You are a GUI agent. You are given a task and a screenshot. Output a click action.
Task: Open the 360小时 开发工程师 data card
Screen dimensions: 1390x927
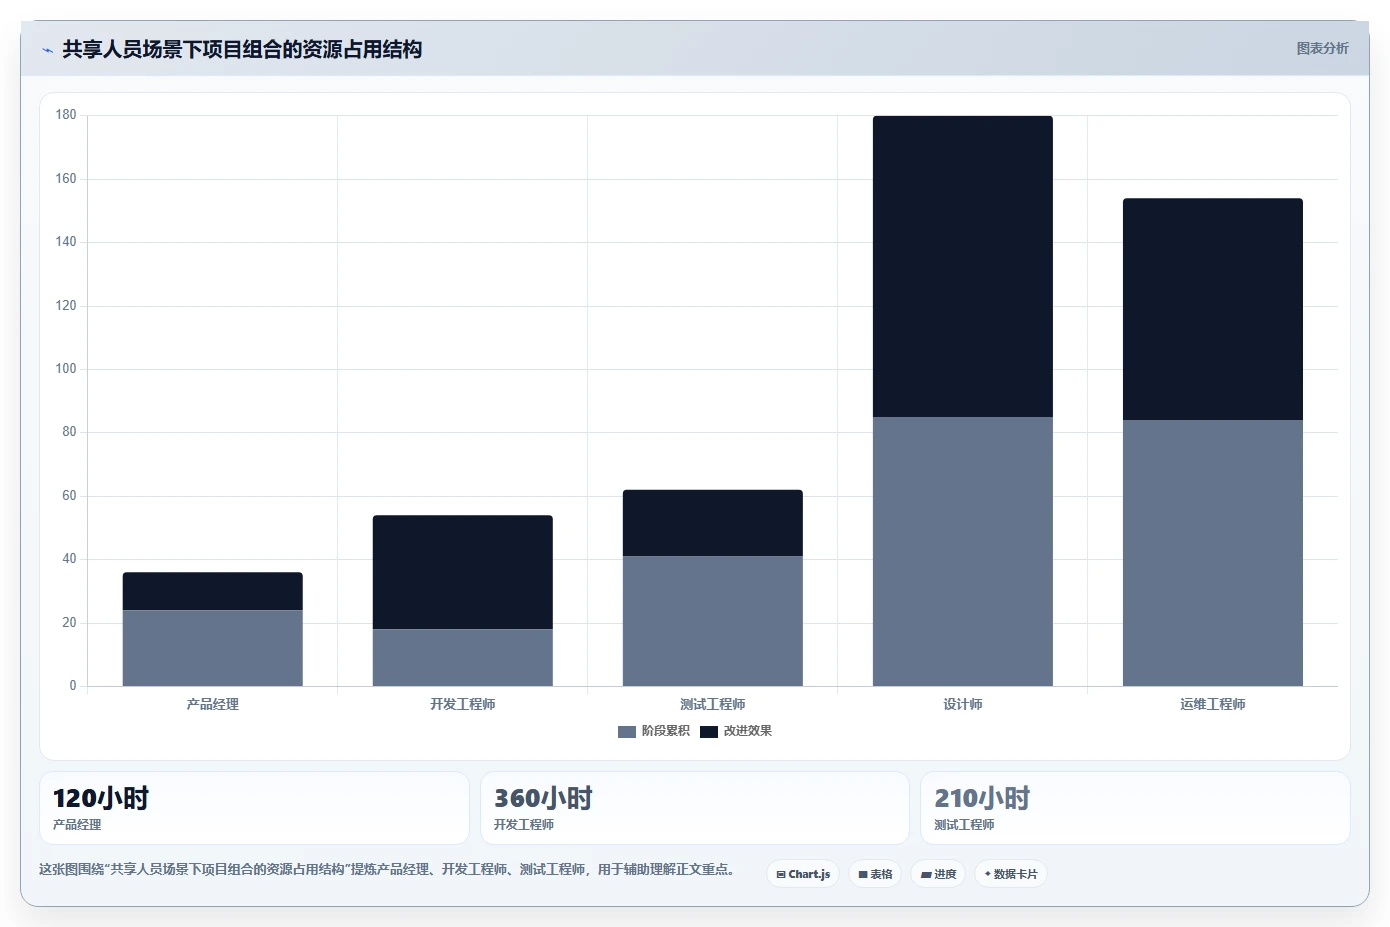(695, 808)
